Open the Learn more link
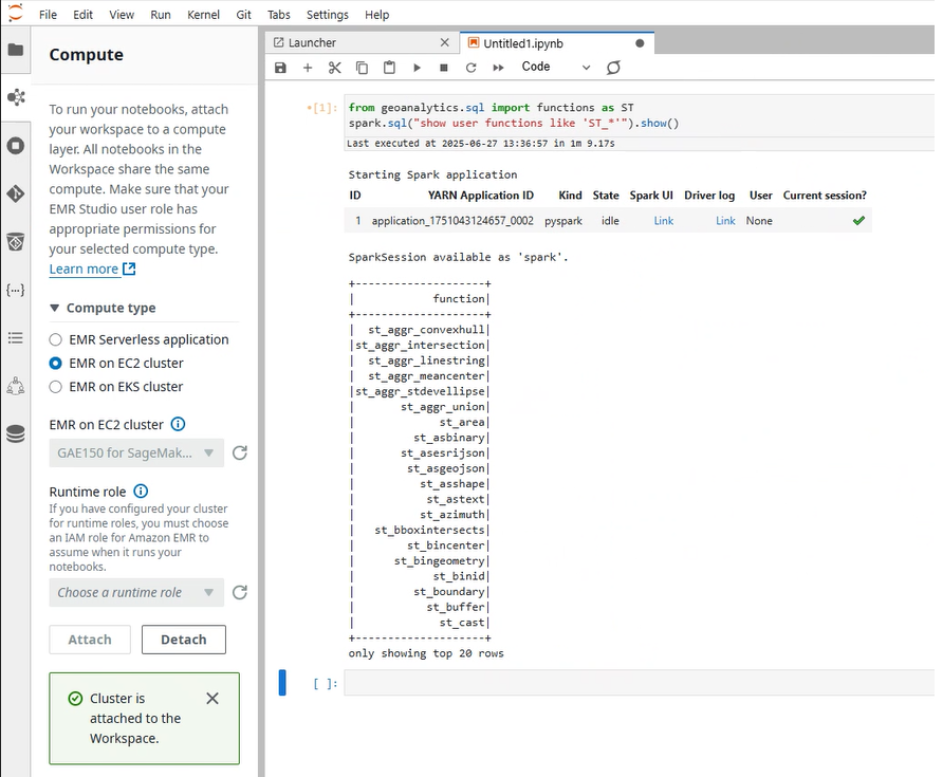This screenshot has width=936, height=777. (92, 269)
